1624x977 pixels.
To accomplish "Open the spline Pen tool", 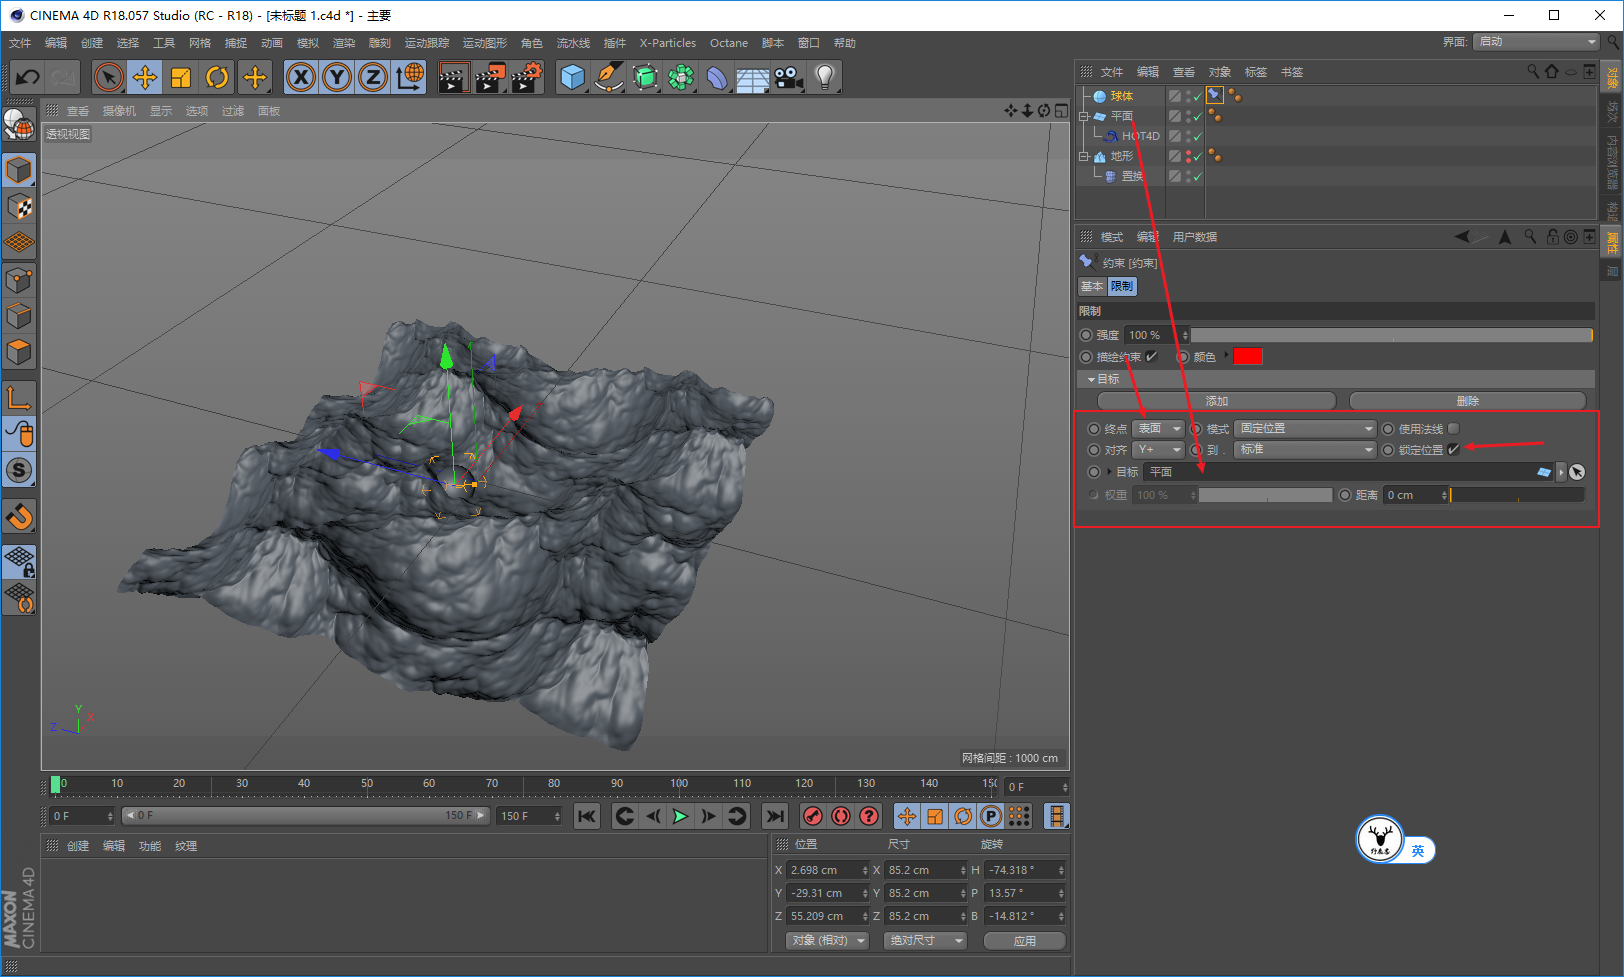I will point(608,77).
